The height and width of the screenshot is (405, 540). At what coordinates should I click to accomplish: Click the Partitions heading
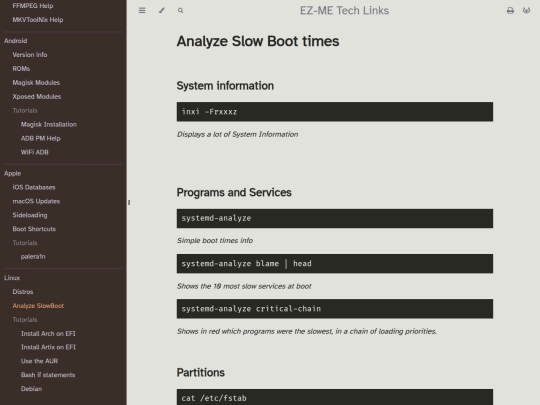click(x=201, y=373)
